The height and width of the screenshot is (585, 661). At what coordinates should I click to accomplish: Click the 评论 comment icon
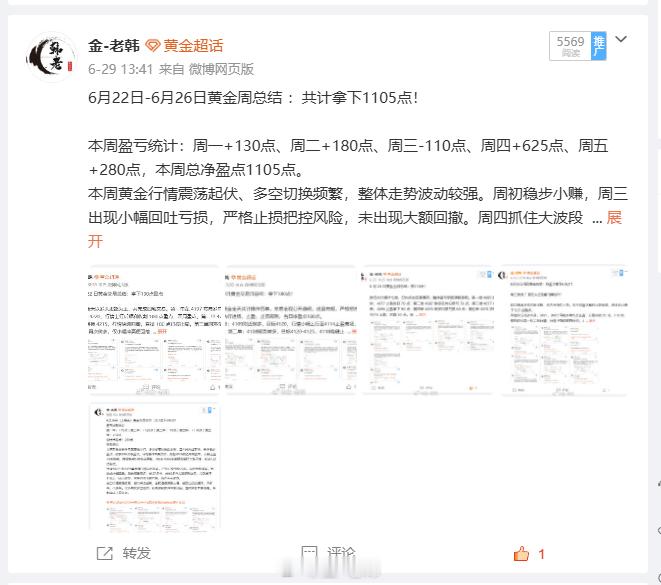point(309,553)
